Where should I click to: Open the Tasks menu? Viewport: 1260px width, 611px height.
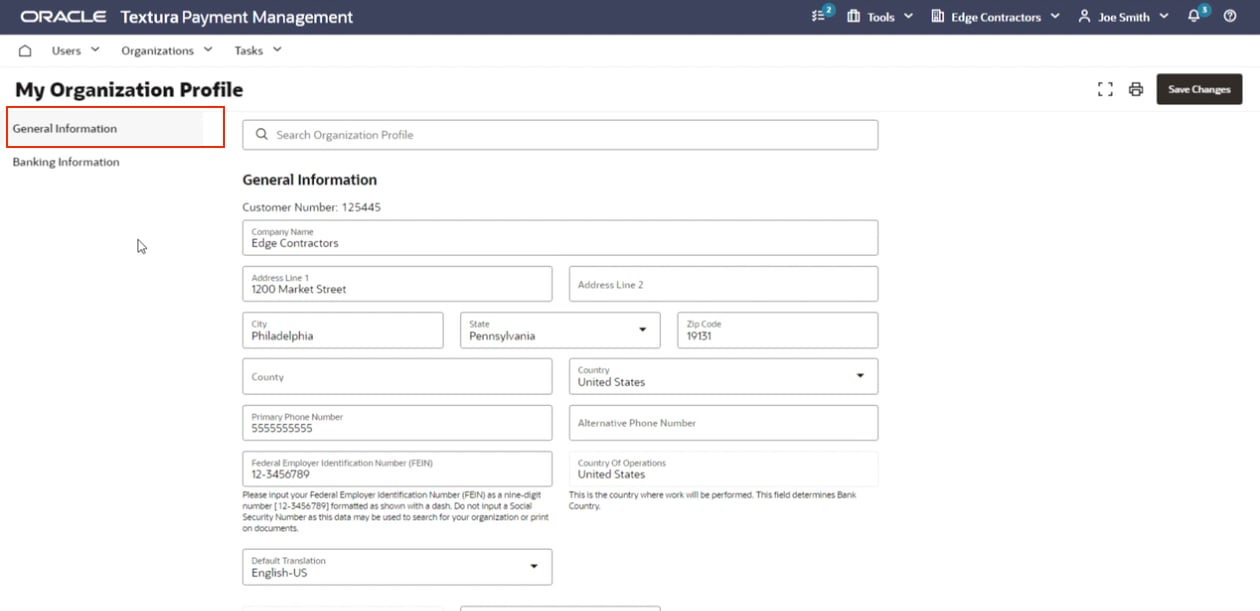click(x=258, y=50)
